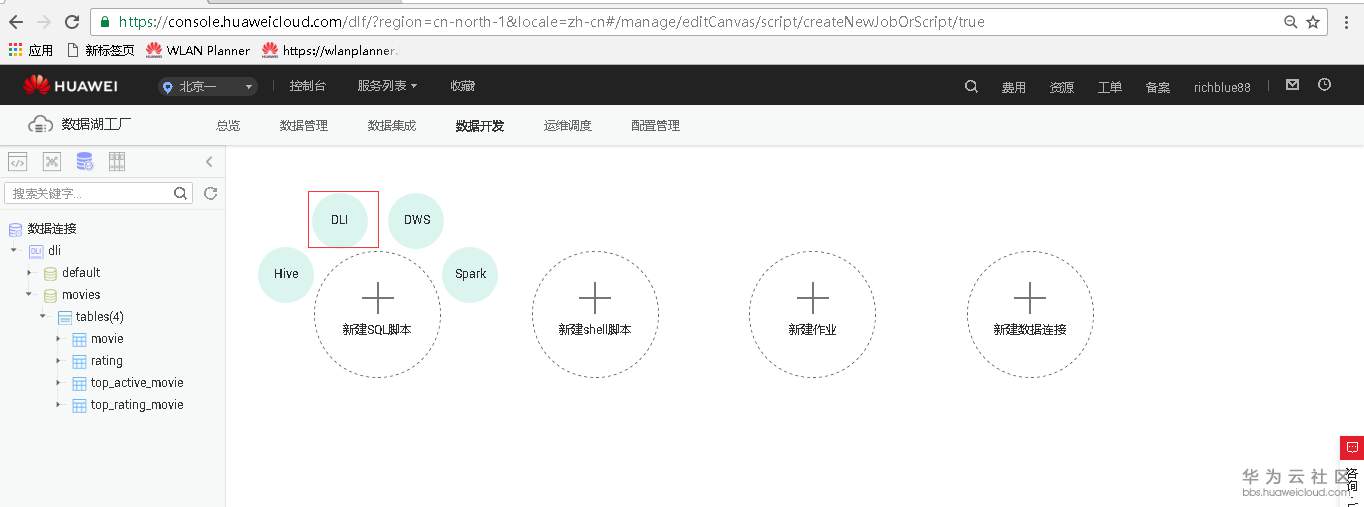
Task: Choose Hive script type bubble
Action: 286,274
